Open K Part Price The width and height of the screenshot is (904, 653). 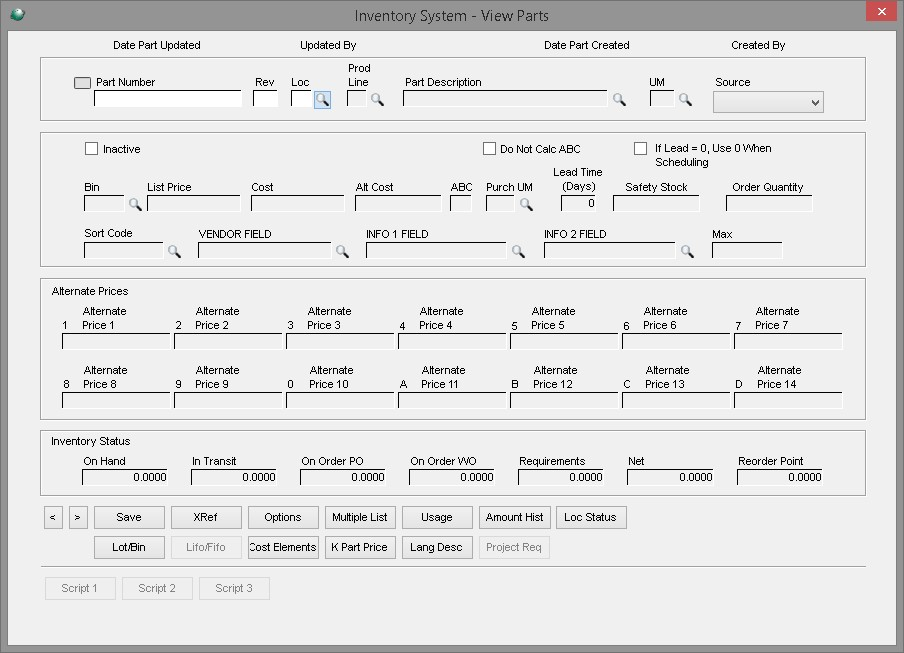point(360,548)
